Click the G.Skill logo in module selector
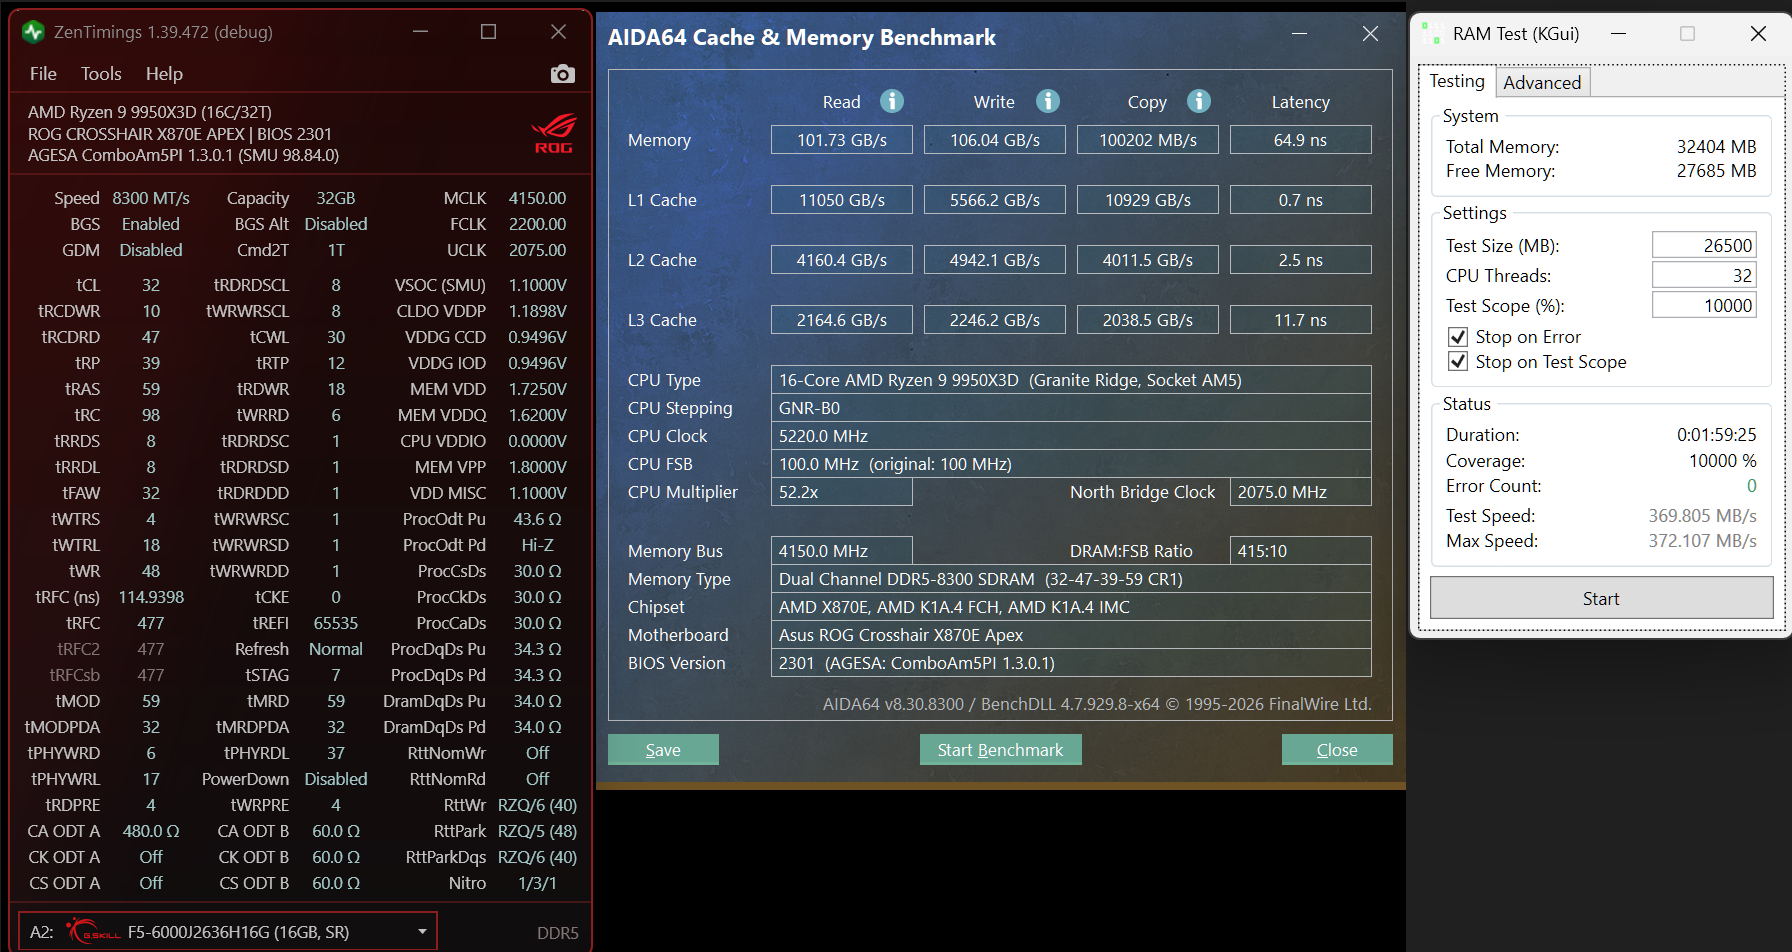 coord(93,931)
